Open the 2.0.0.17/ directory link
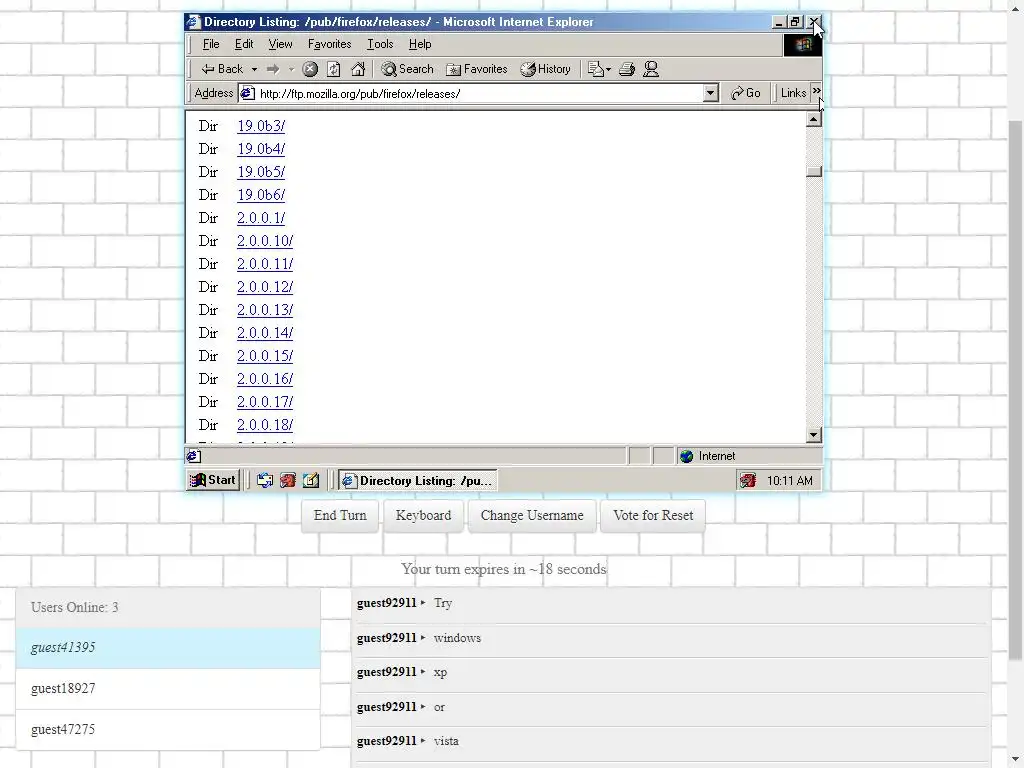The image size is (1024, 768). pos(264,402)
